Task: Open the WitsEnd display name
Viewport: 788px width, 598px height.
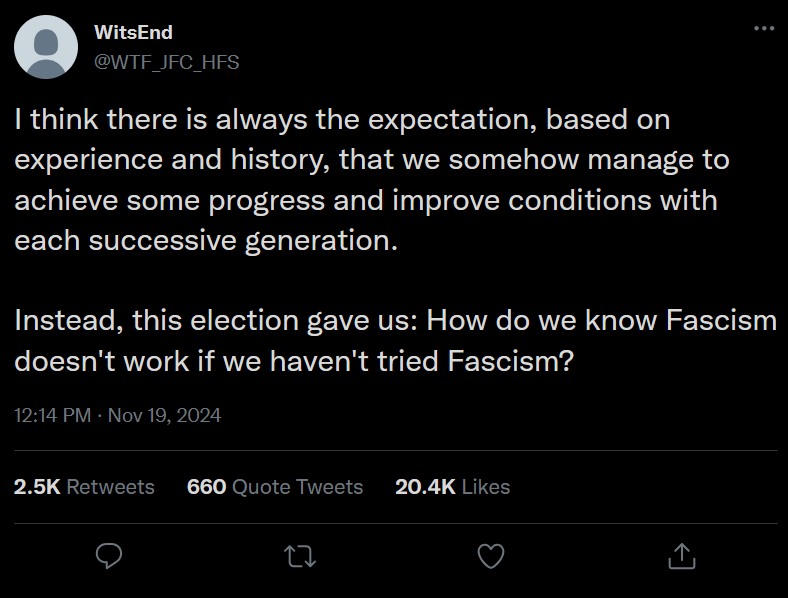Action: point(133,32)
